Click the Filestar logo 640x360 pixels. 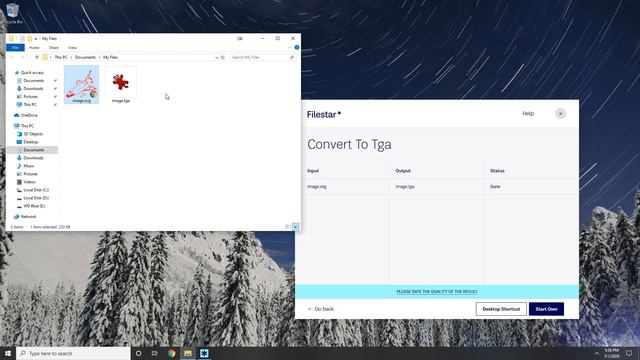[x=324, y=115]
